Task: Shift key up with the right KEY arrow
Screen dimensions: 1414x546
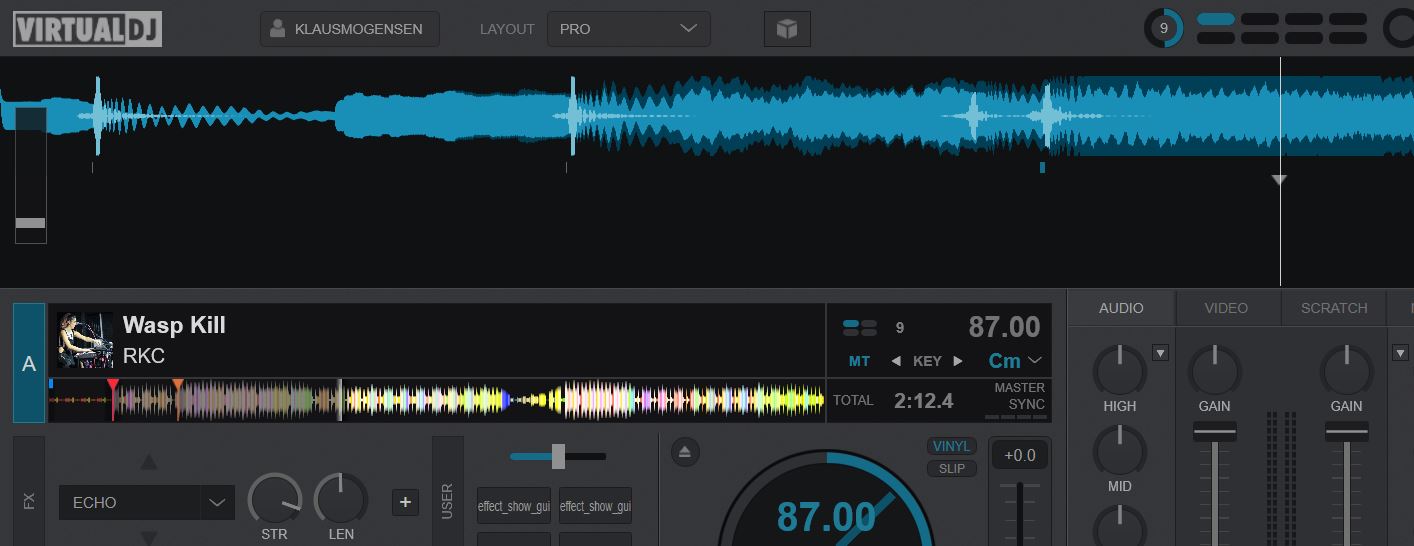Action: [x=958, y=361]
